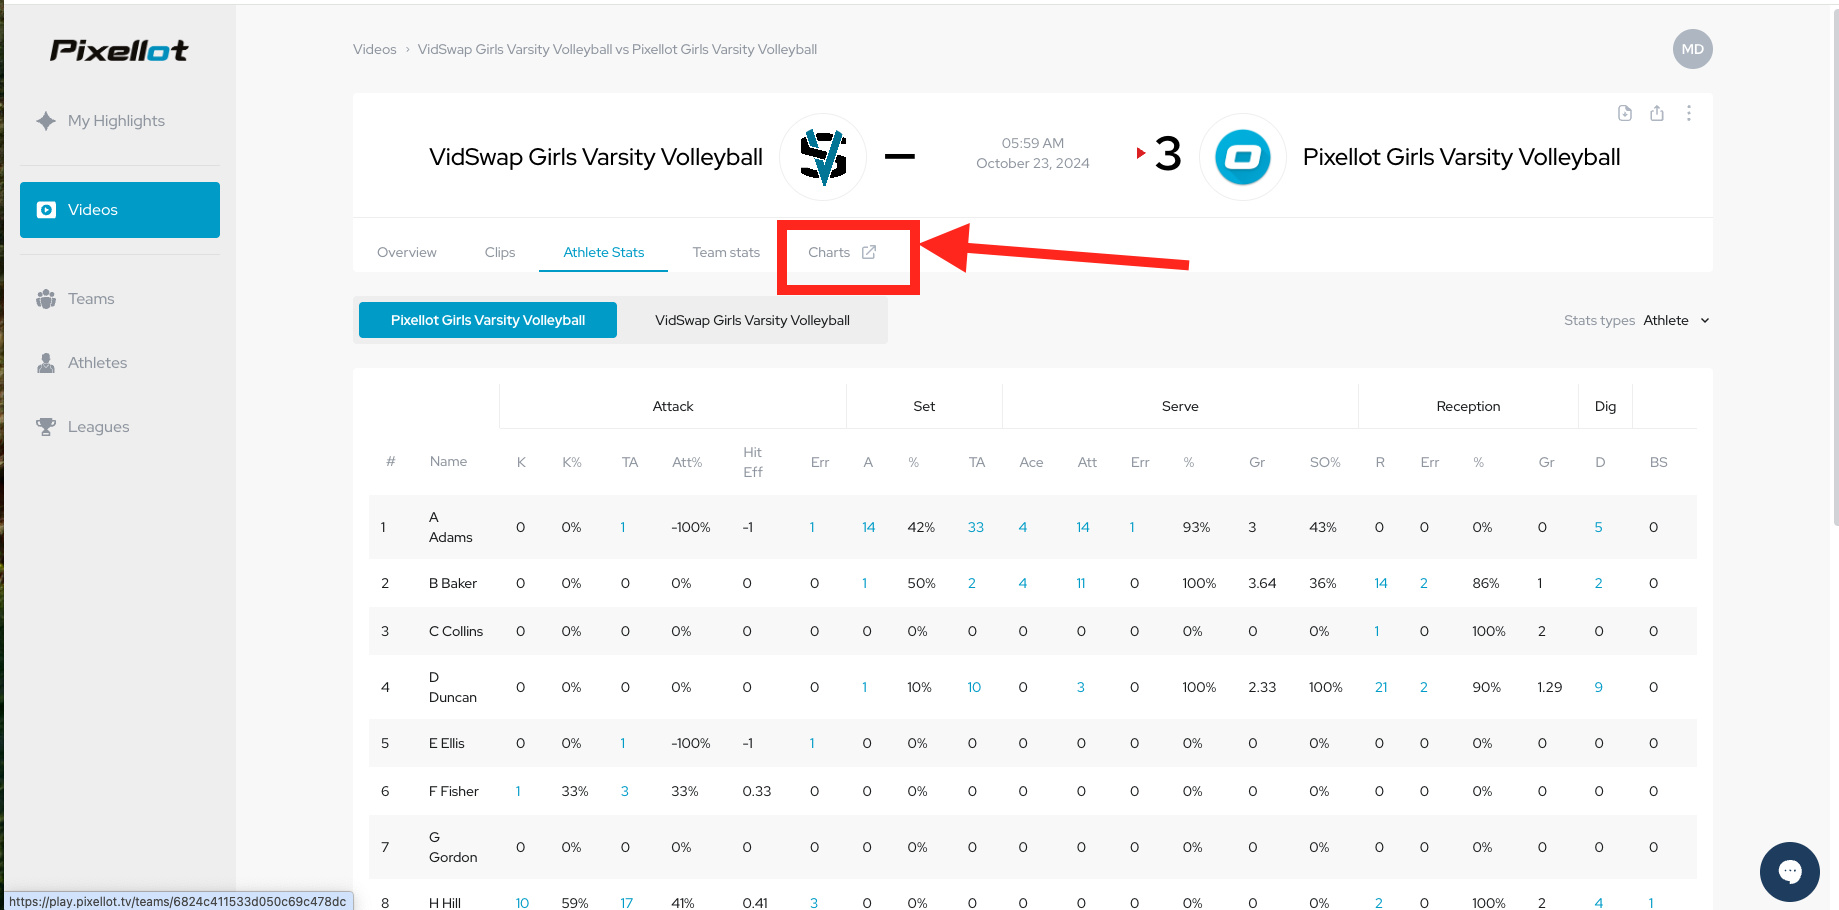Click the Teams group icon
Viewport: 1839px width, 910px height.
(x=46, y=299)
